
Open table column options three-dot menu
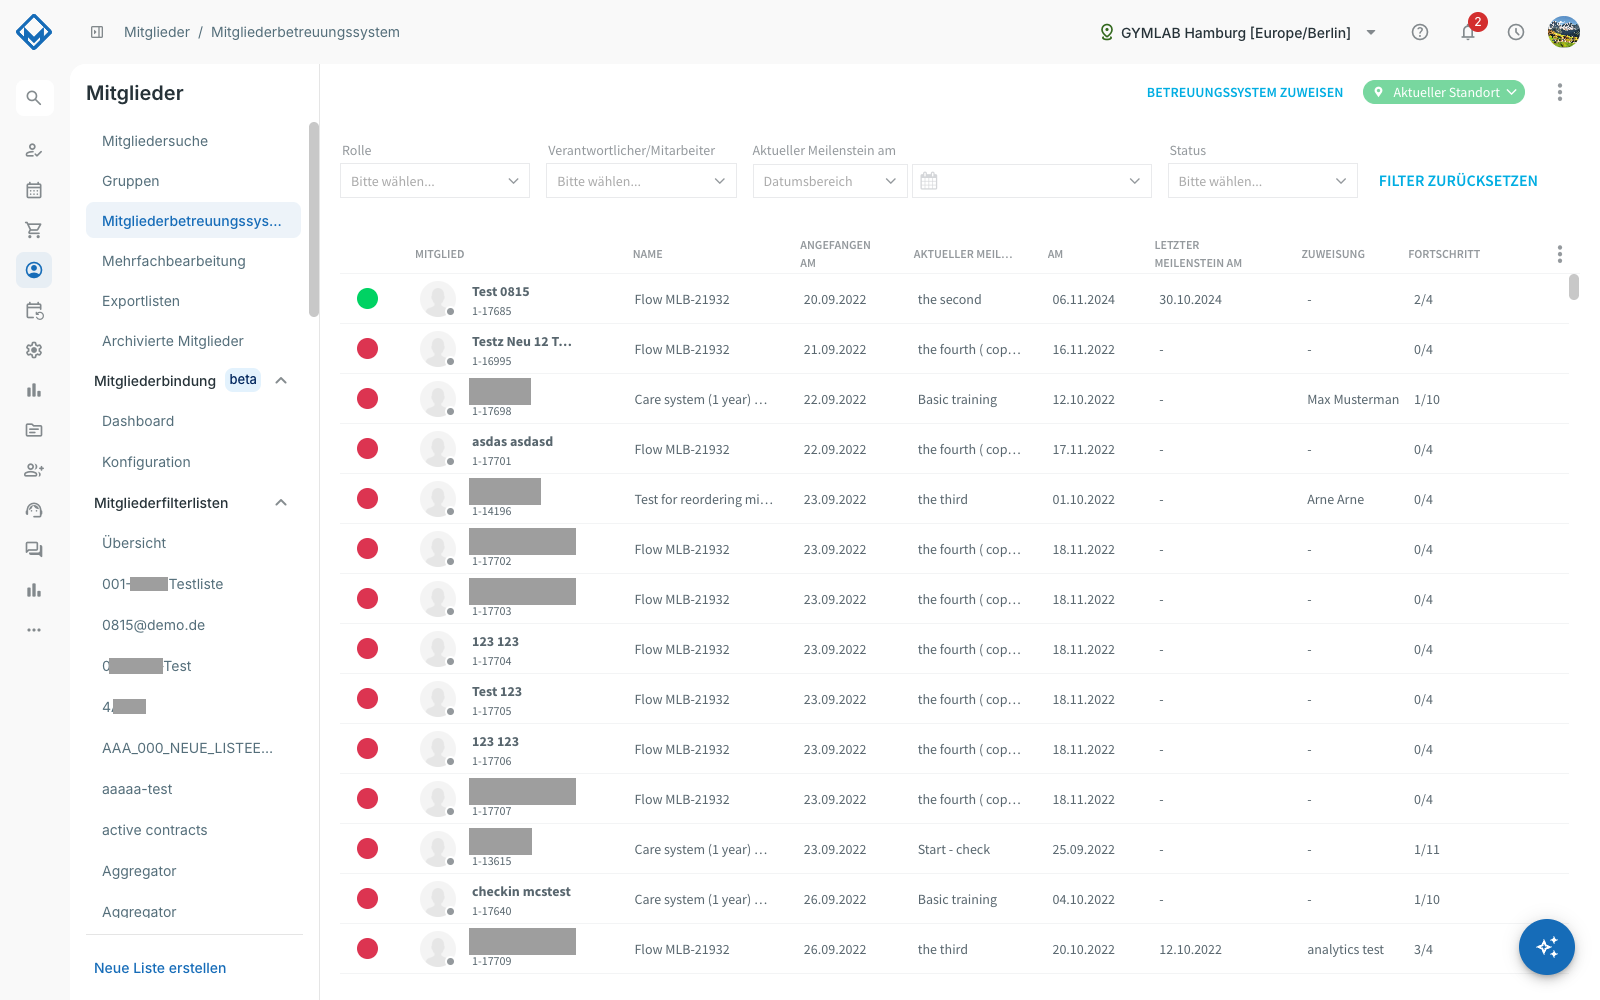pos(1560,254)
